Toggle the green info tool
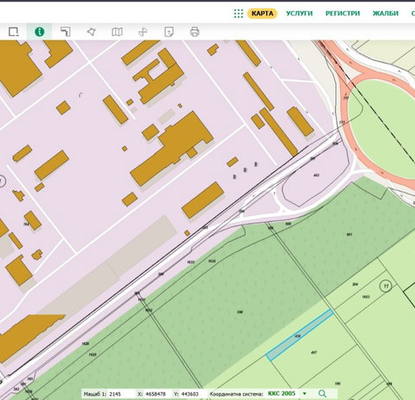 click(x=39, y=32)
